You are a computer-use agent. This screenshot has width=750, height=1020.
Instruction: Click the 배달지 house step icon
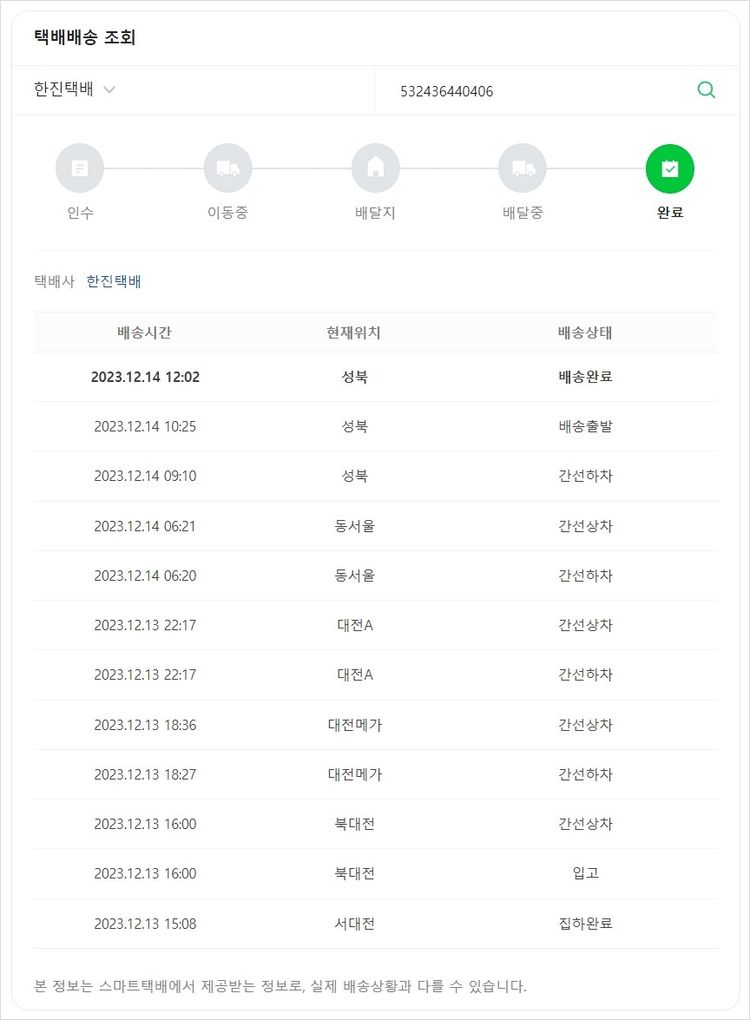(x=376, y=168)
